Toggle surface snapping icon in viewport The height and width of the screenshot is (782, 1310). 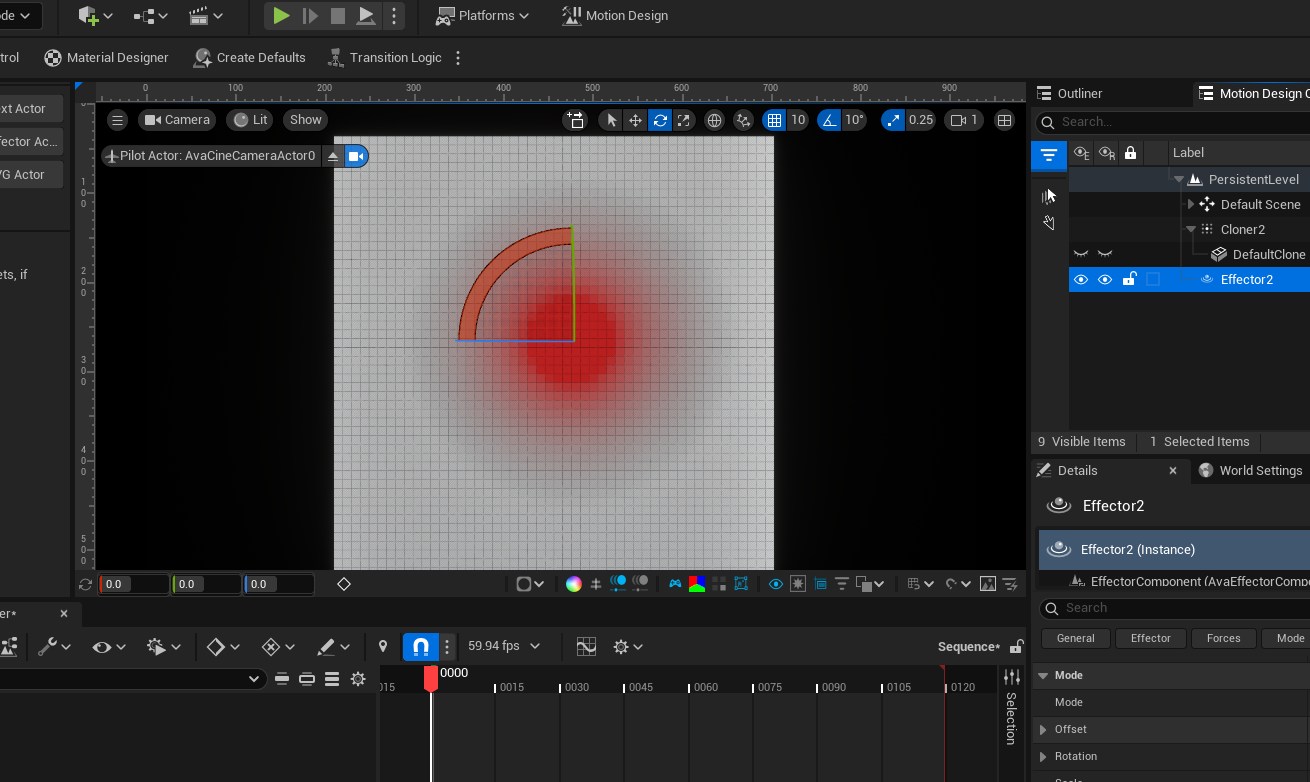pos(743,120)
